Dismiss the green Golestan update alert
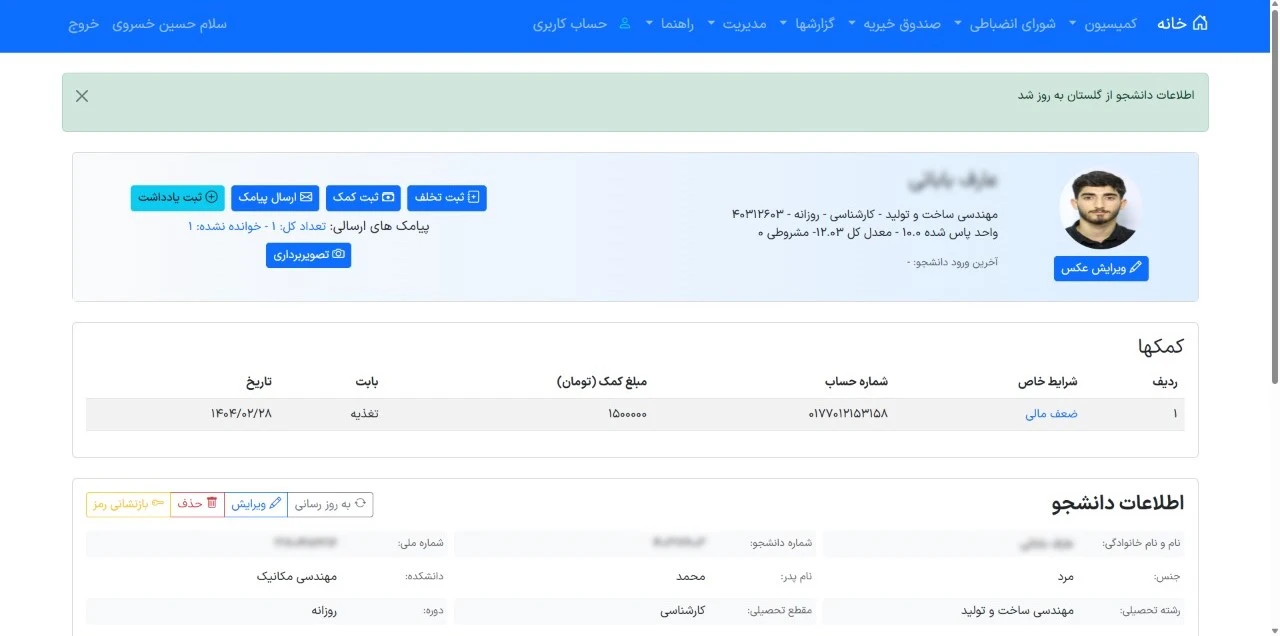Screen dimensions: 1280x636 point(82,96)
